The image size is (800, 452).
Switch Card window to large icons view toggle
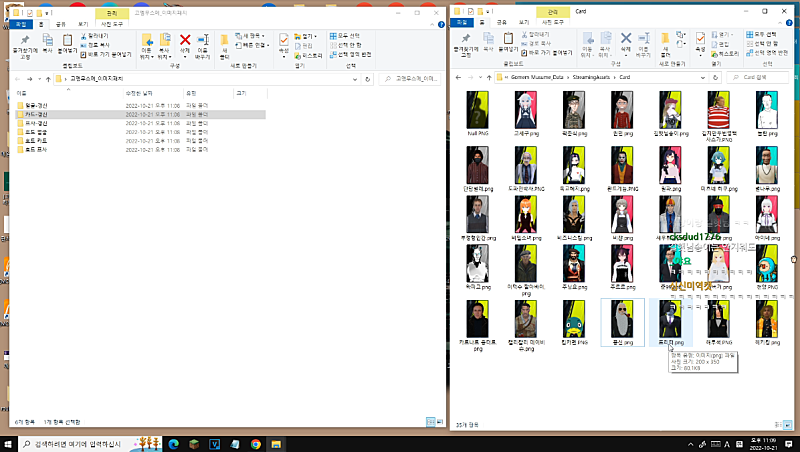(x=787, y=424)
